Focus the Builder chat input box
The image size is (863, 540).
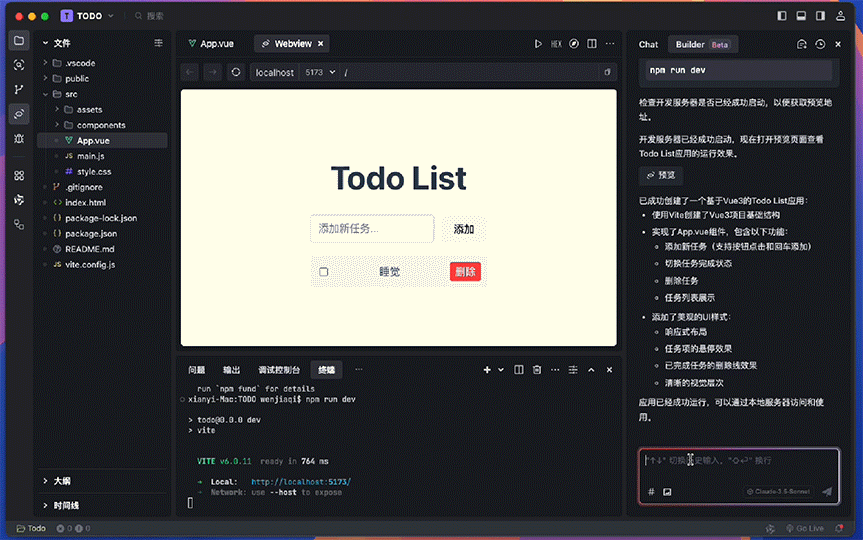(x=739, y=476)
